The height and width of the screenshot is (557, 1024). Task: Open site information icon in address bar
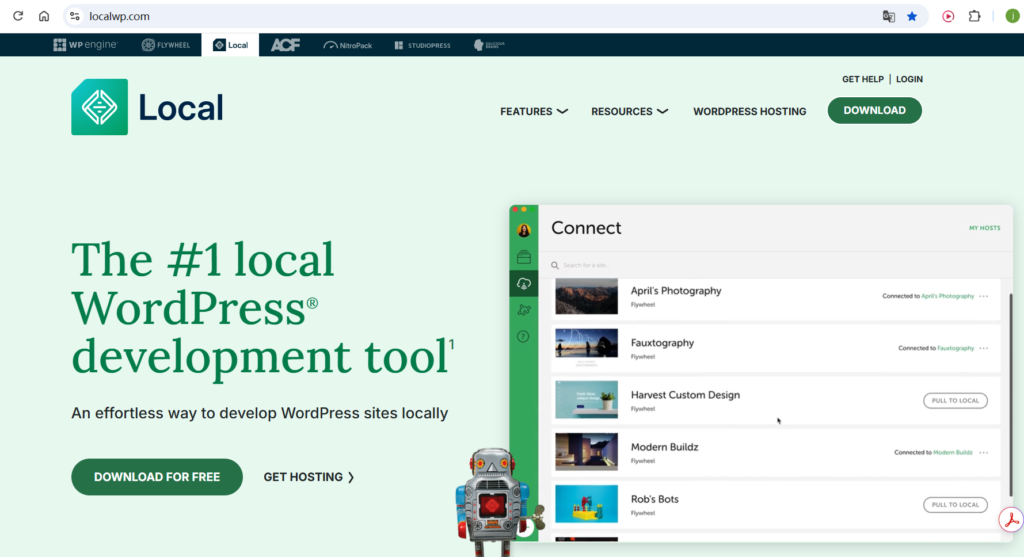click(x=74, y=16)
